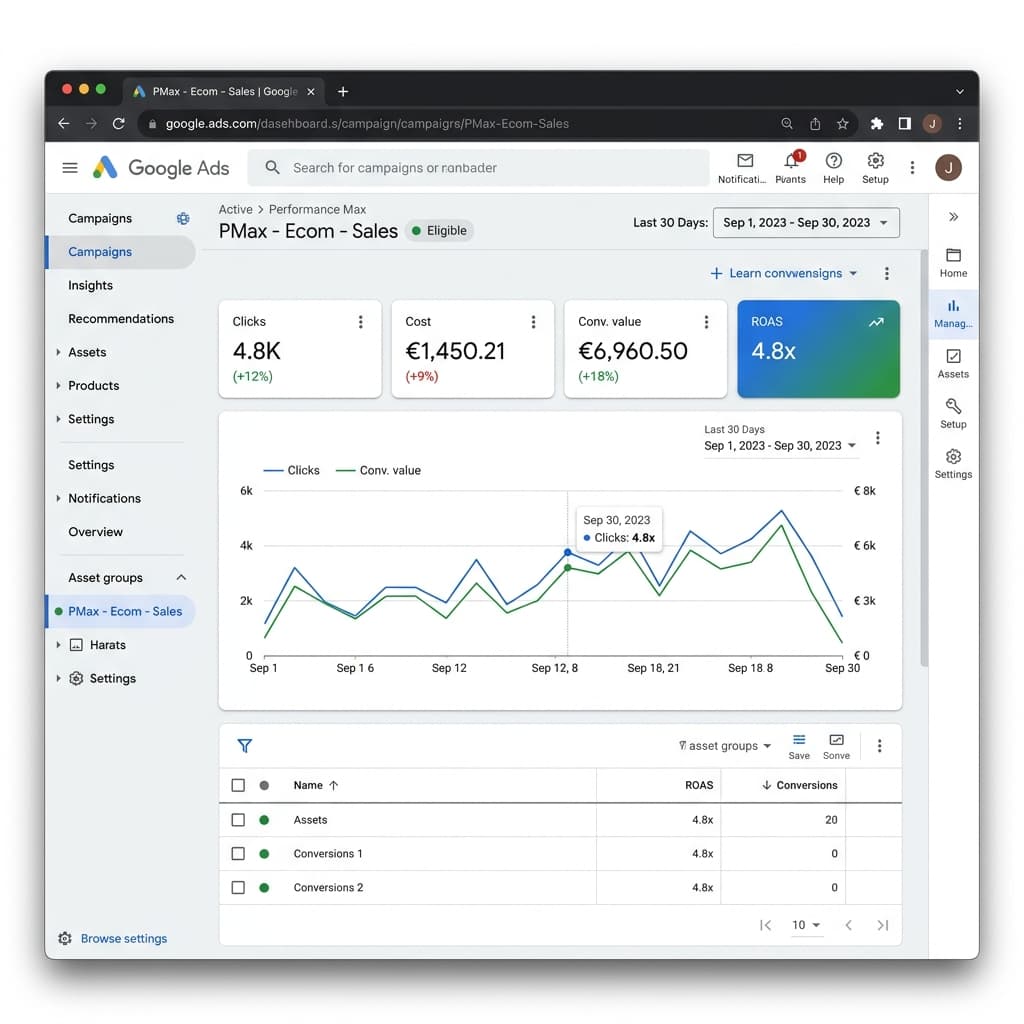Click the browser reload button
The width and height of the screenshot is (1024, 1024).
[118, 123]
